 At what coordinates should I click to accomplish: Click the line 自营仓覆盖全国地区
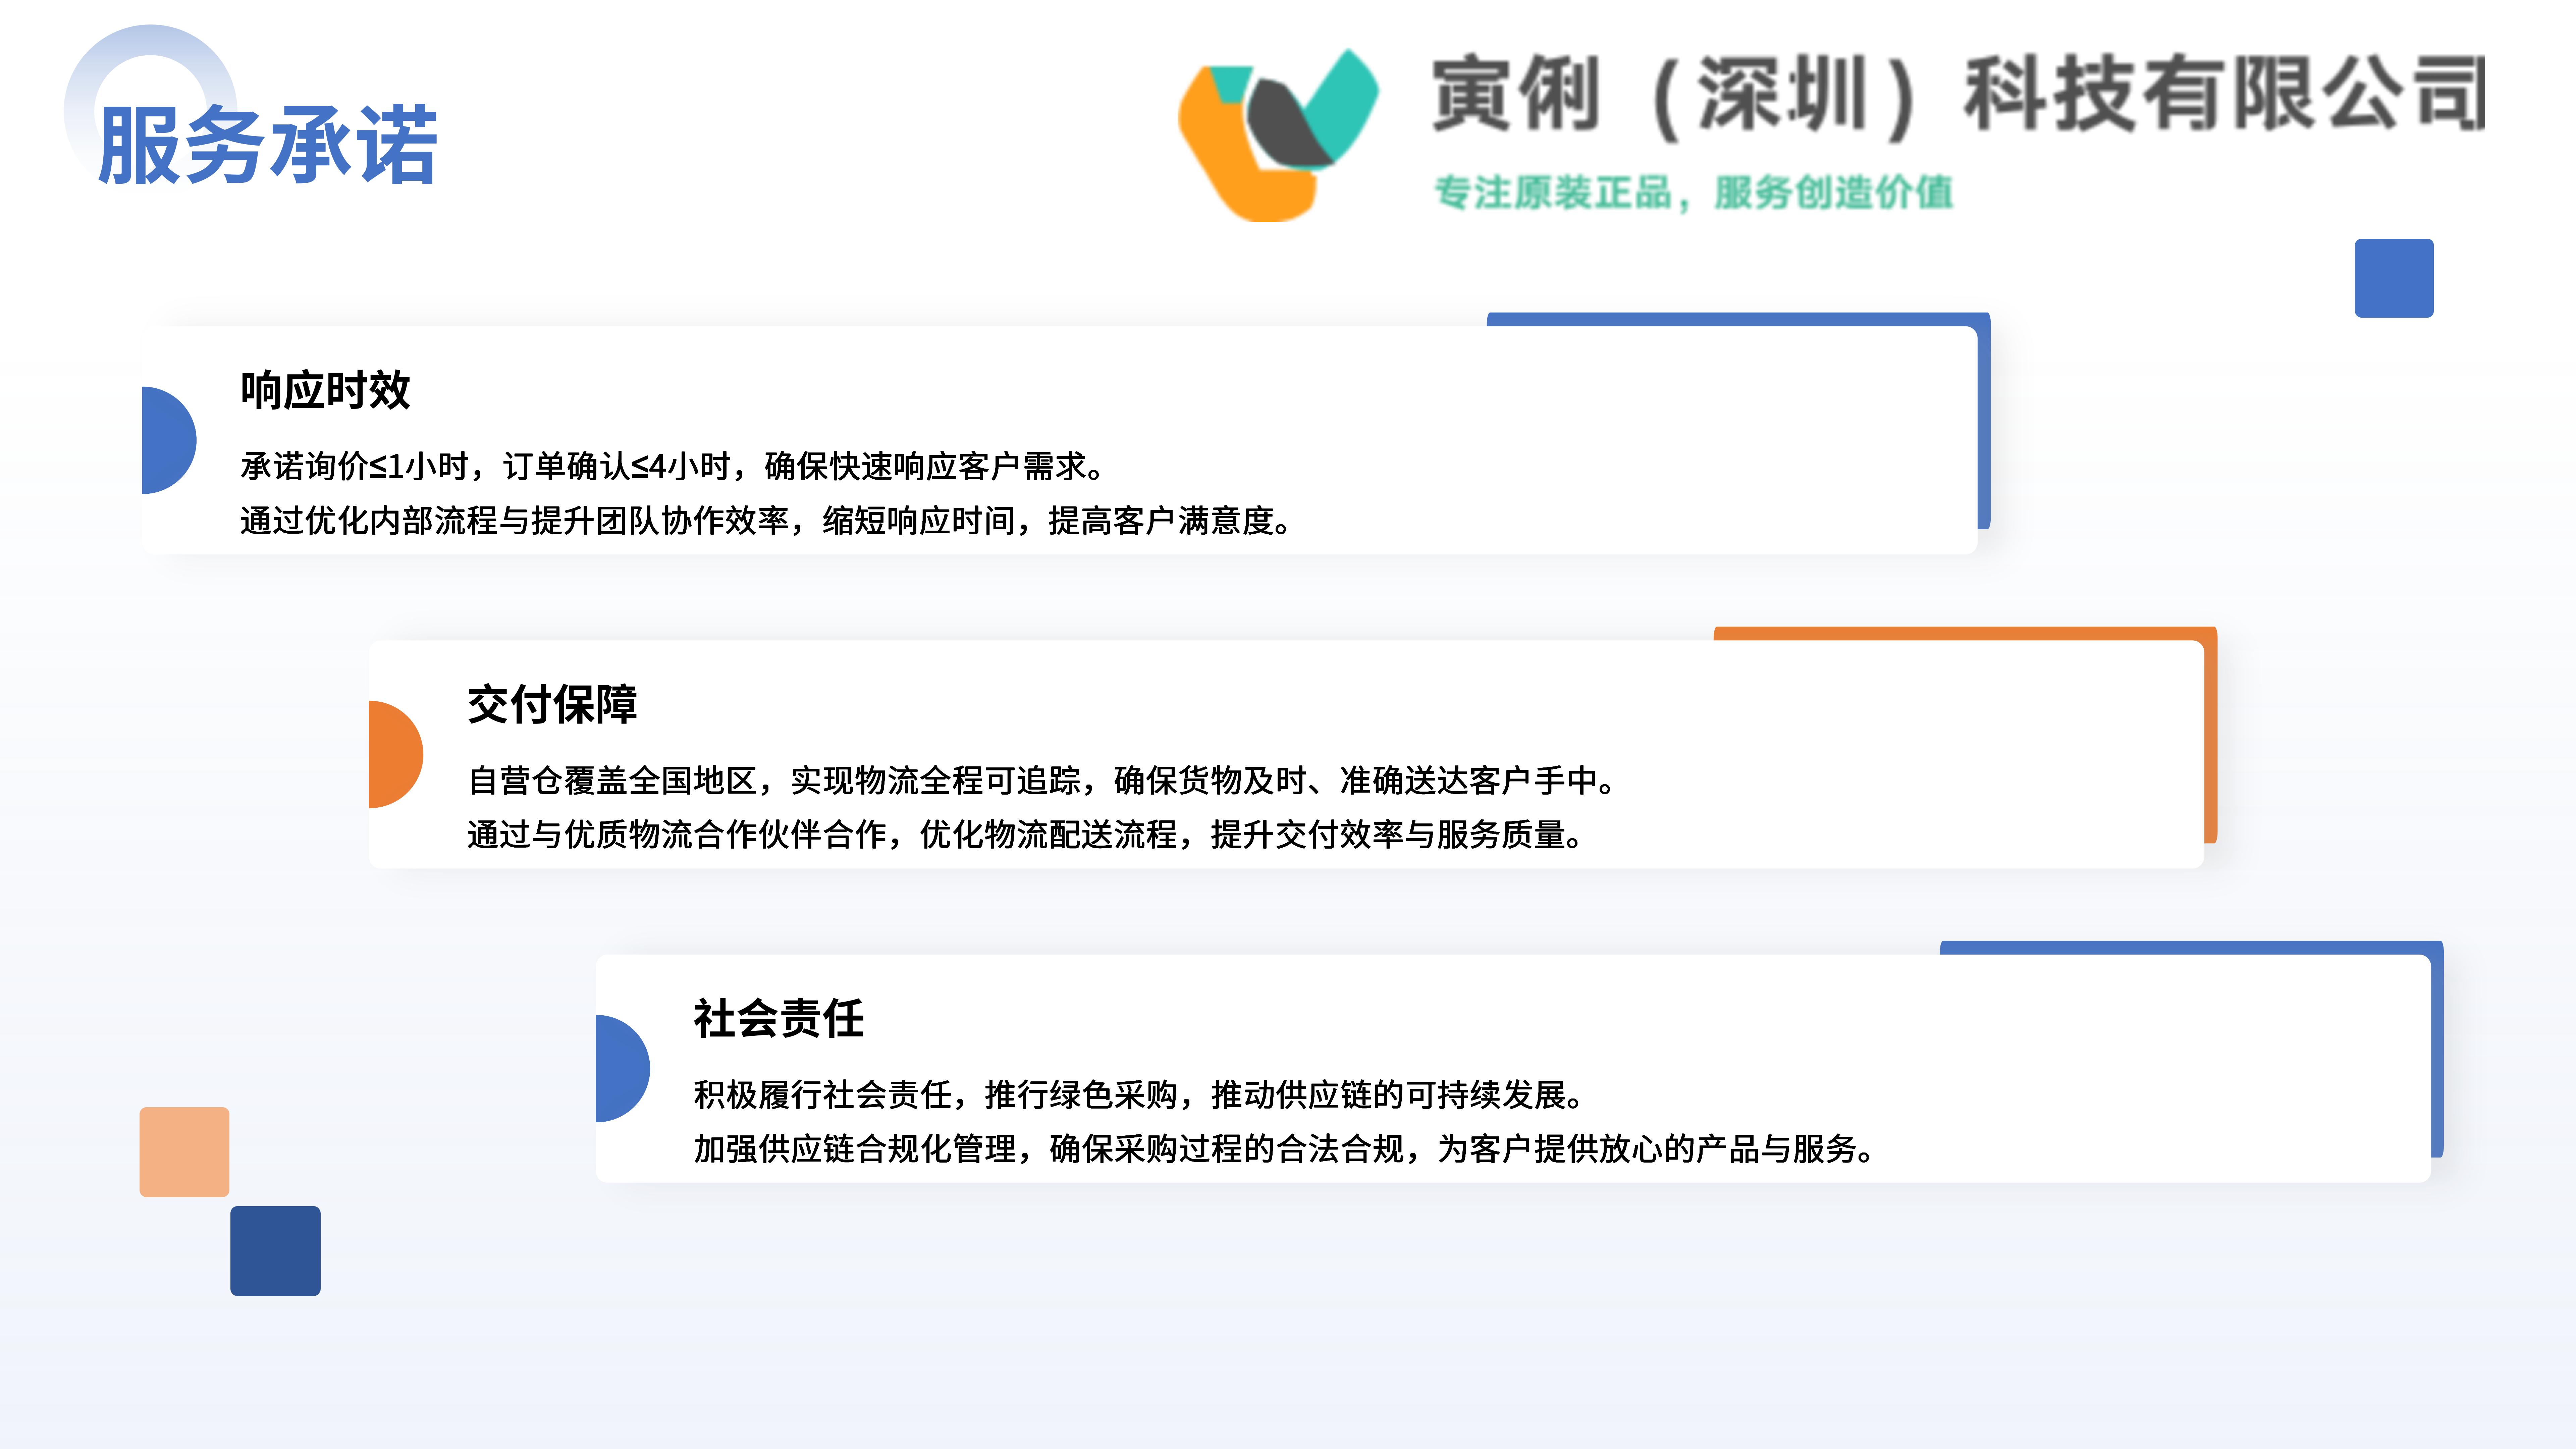click(1043, 780)
